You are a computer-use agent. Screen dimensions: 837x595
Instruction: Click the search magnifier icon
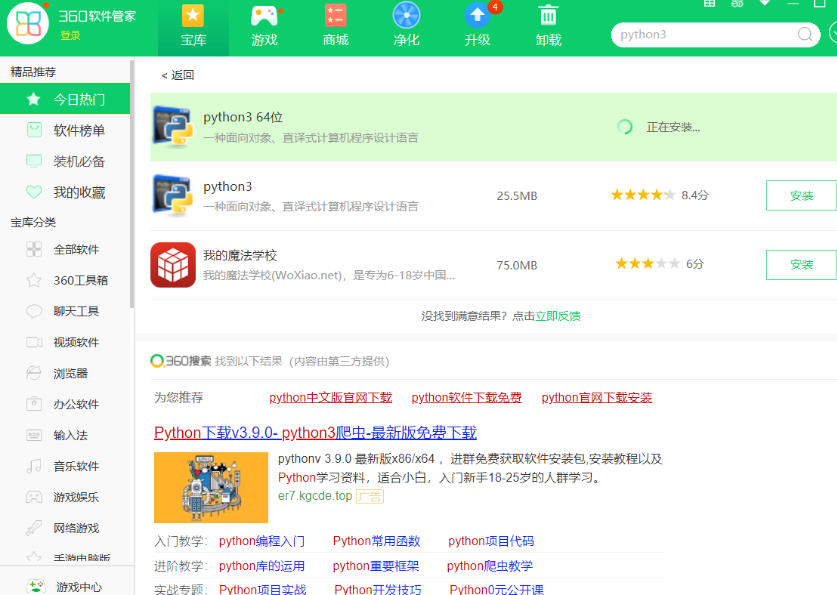click(x=805, y=35)
